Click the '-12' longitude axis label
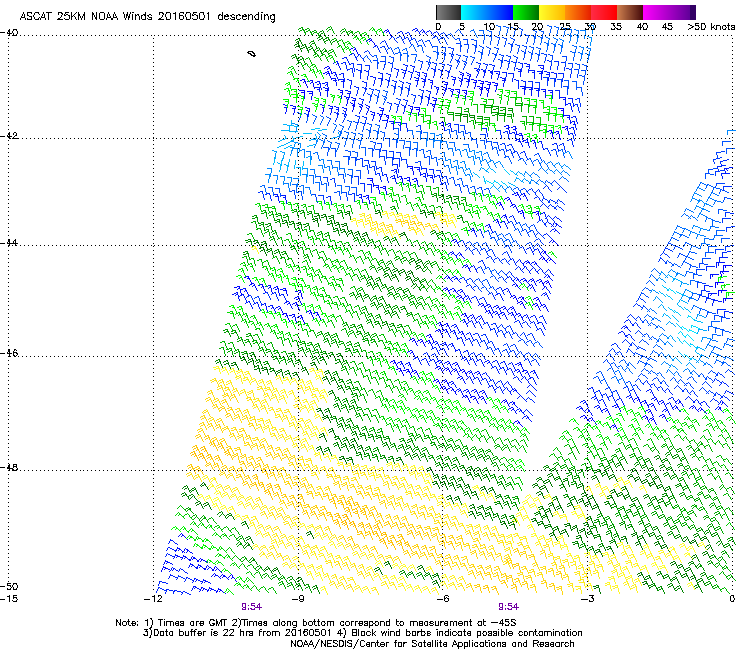This screenshot has width=740, height=650. [x=153, y=599]
